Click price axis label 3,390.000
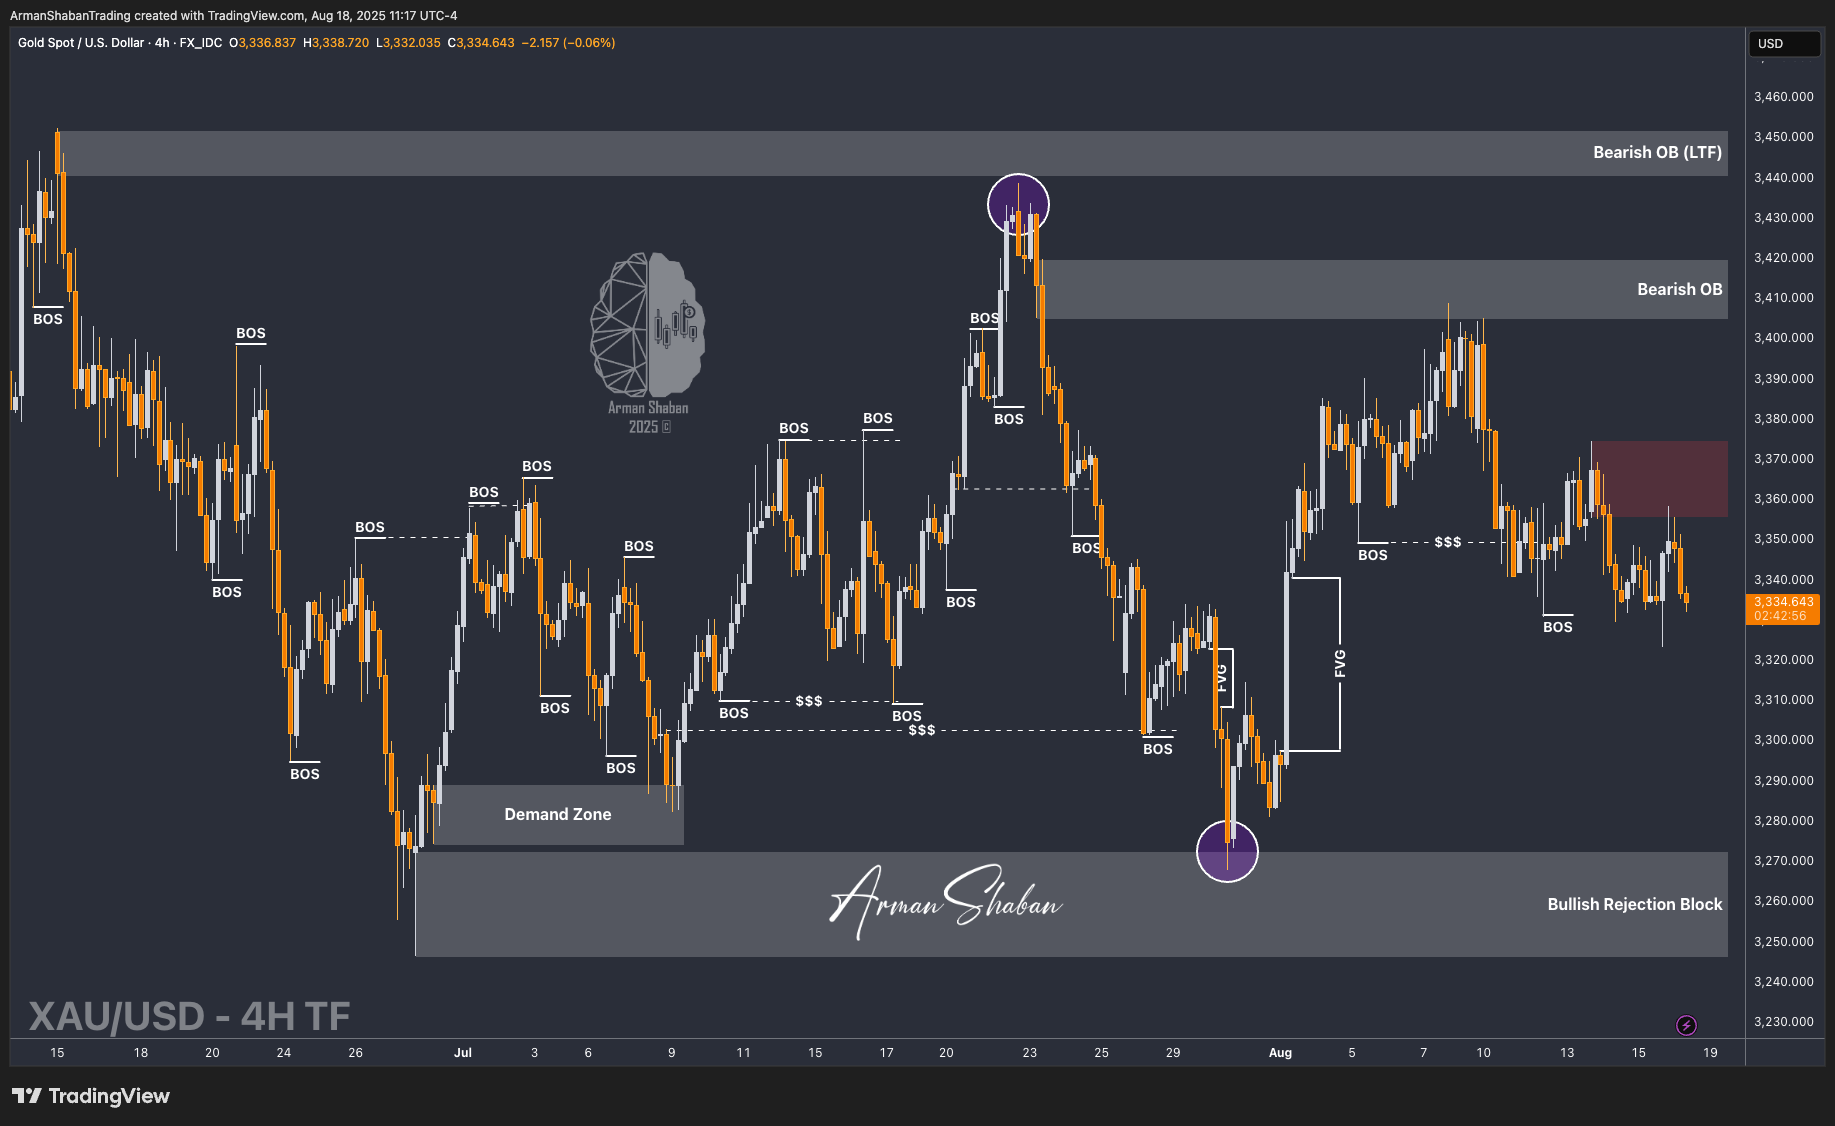The height and width of the screenshot is (1126, 1835). pyautogui.click(x=1783, y=379)
